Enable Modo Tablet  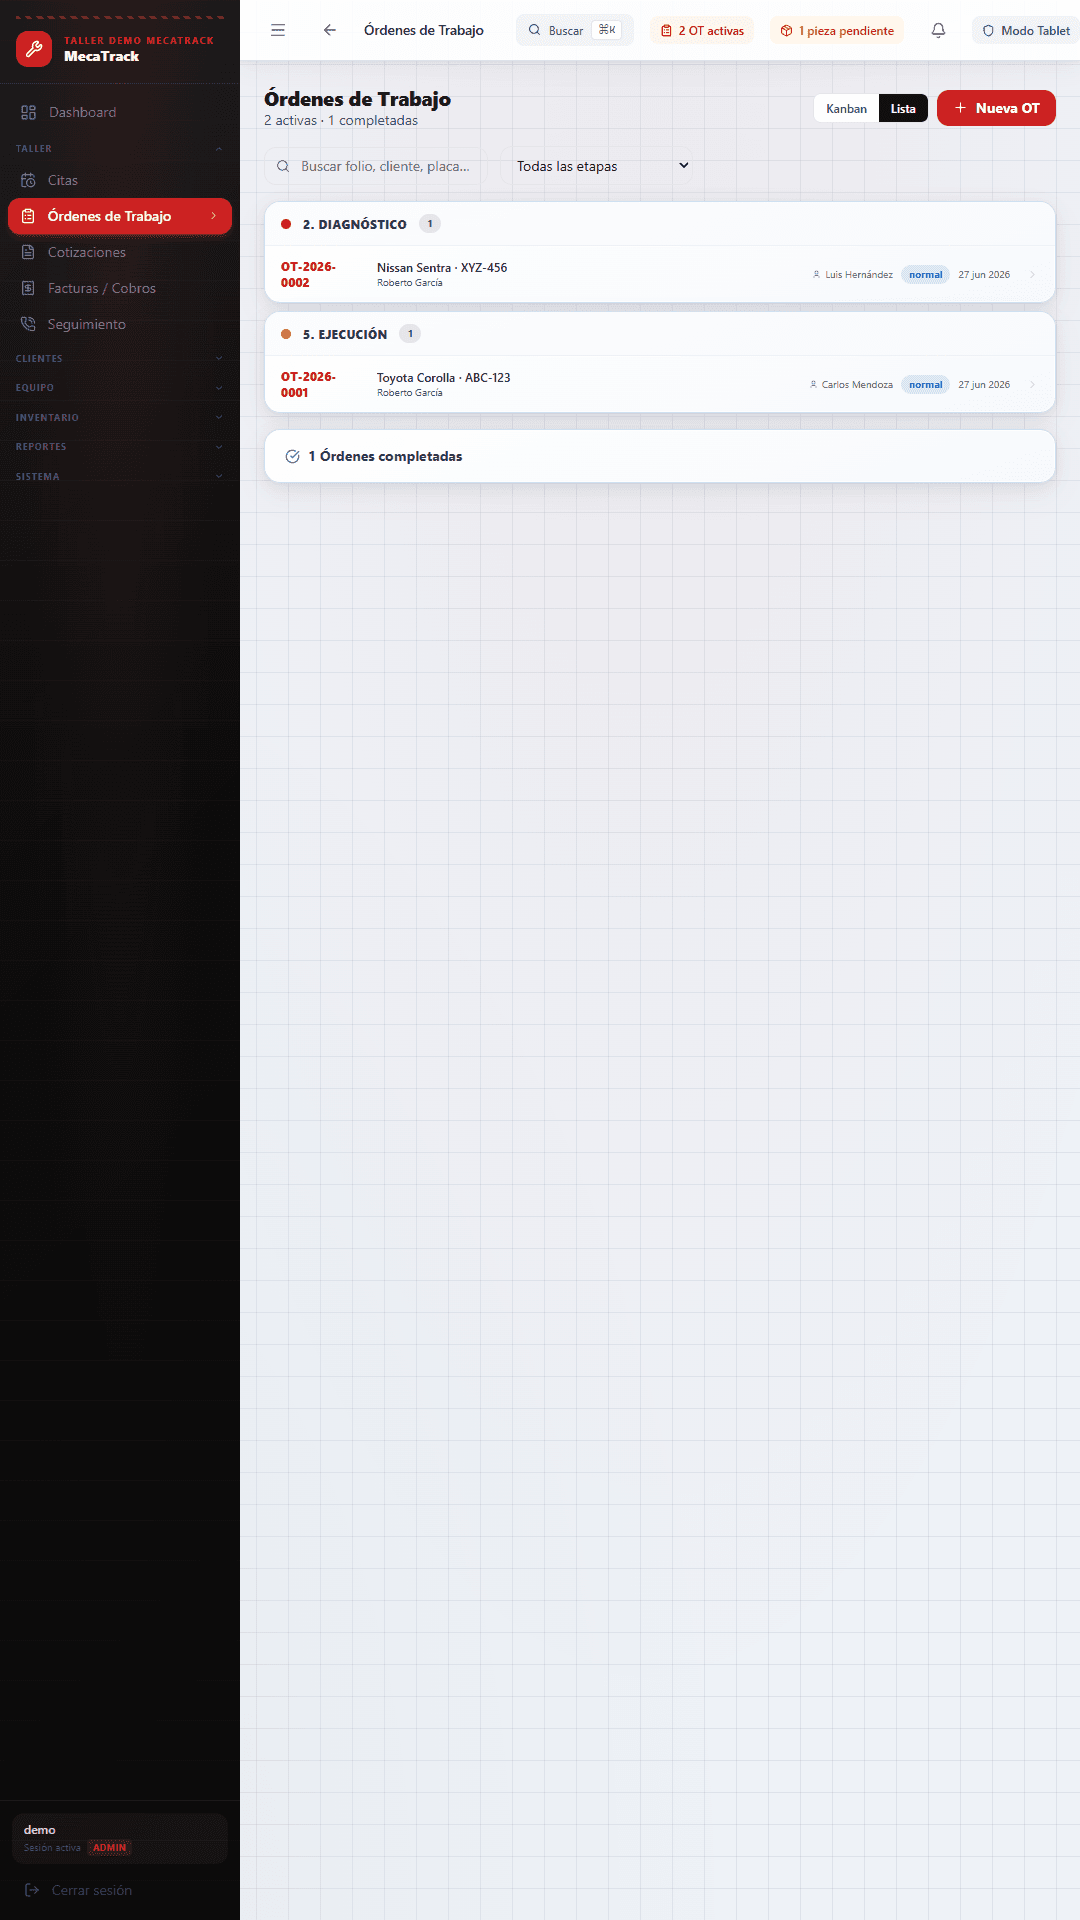[x=1026, y=30]
